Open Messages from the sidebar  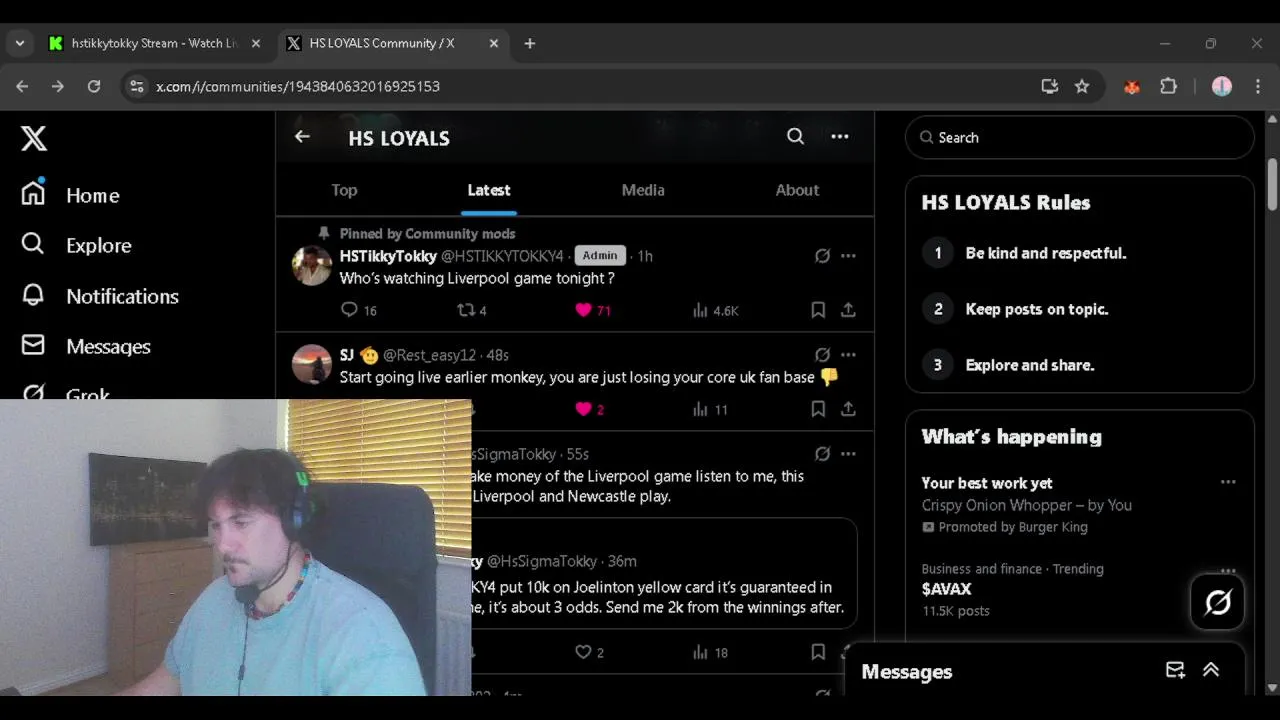86,346
